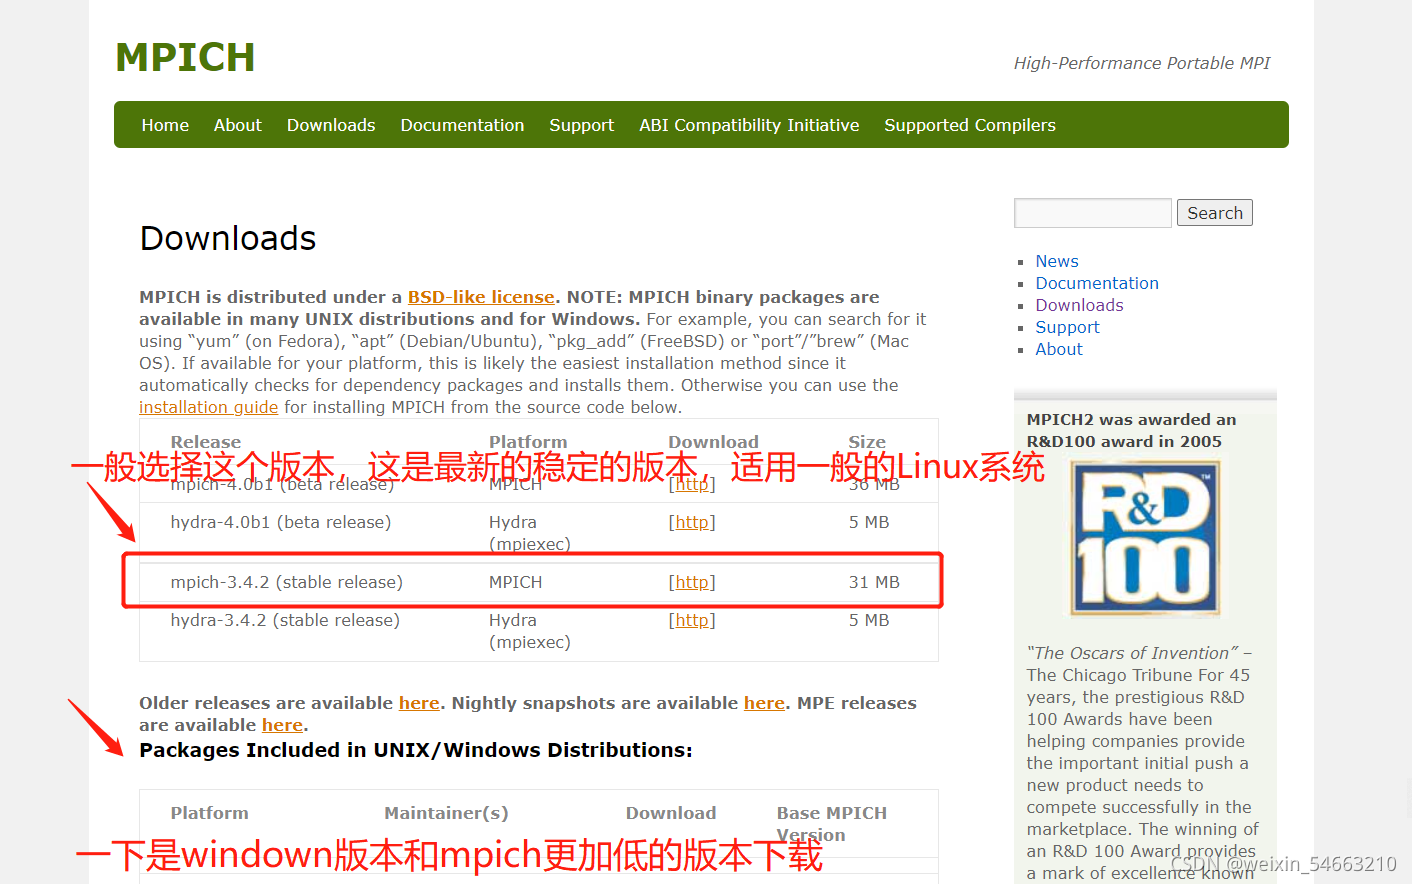Click 'Packages Included in UNIX/Windows Distributions:' heading
The width and height of the screenshot is (1412, 884).
(416, 750)
